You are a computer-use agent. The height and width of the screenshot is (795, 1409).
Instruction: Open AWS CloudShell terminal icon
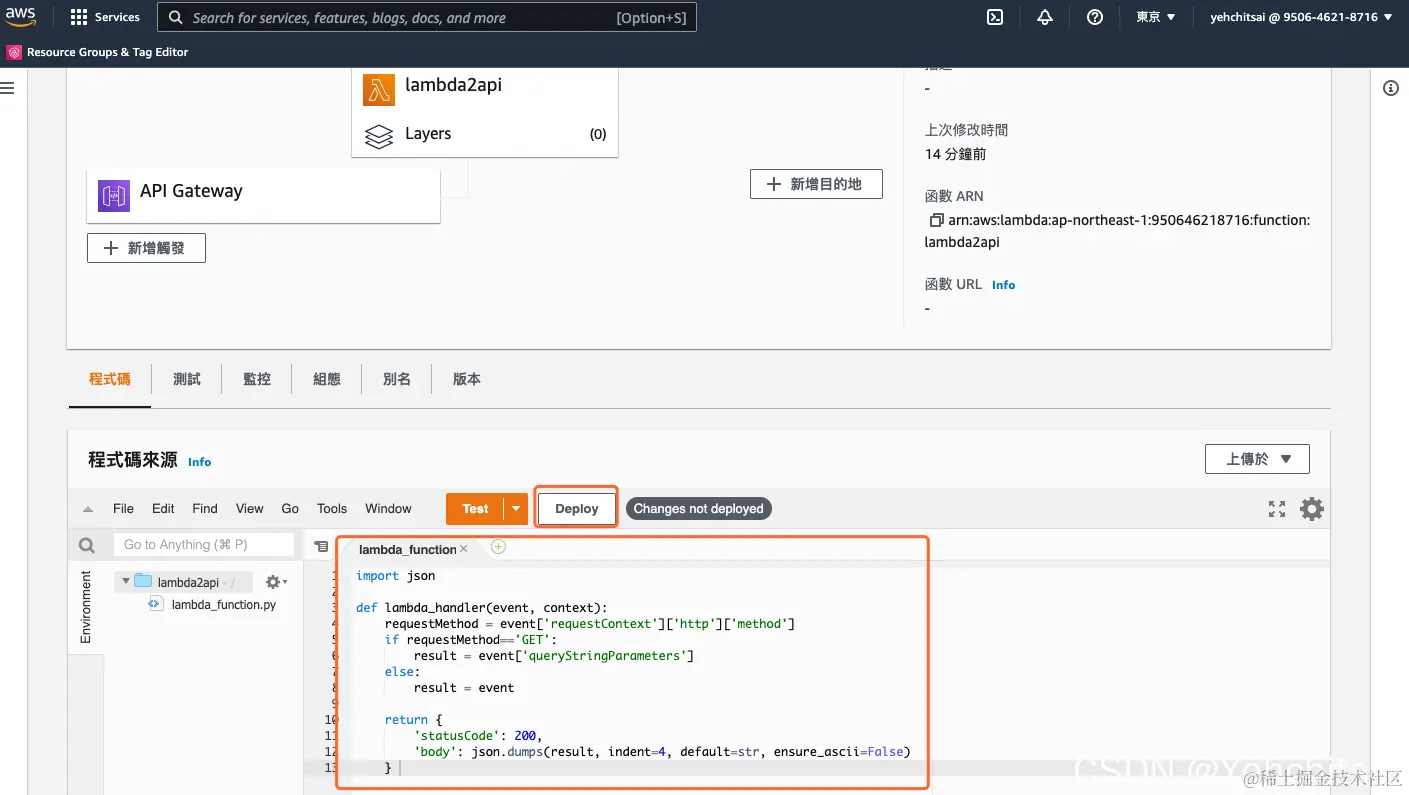(x=995, y=17)
